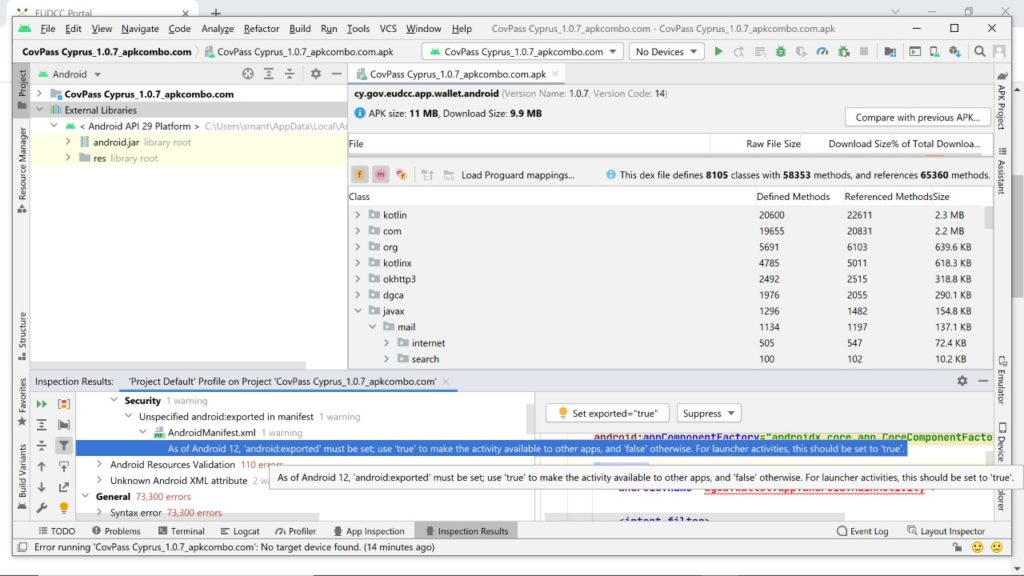The width and height of the screenshot is (1024, 576).
Task: Run the app with the green play icon
Action: click(718, 52)
